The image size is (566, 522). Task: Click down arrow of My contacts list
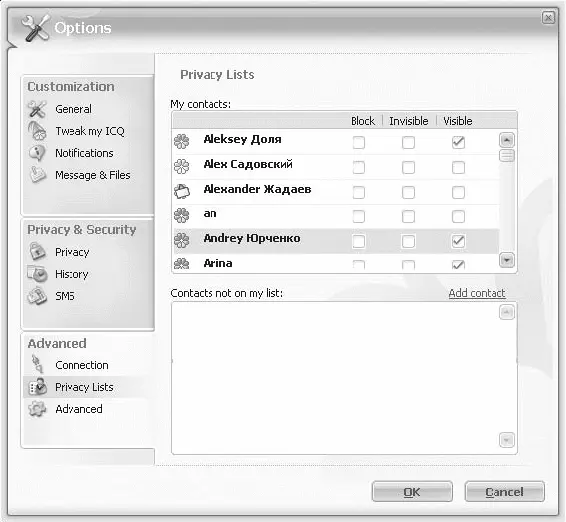pyautogui.click(x=506, y=260)
